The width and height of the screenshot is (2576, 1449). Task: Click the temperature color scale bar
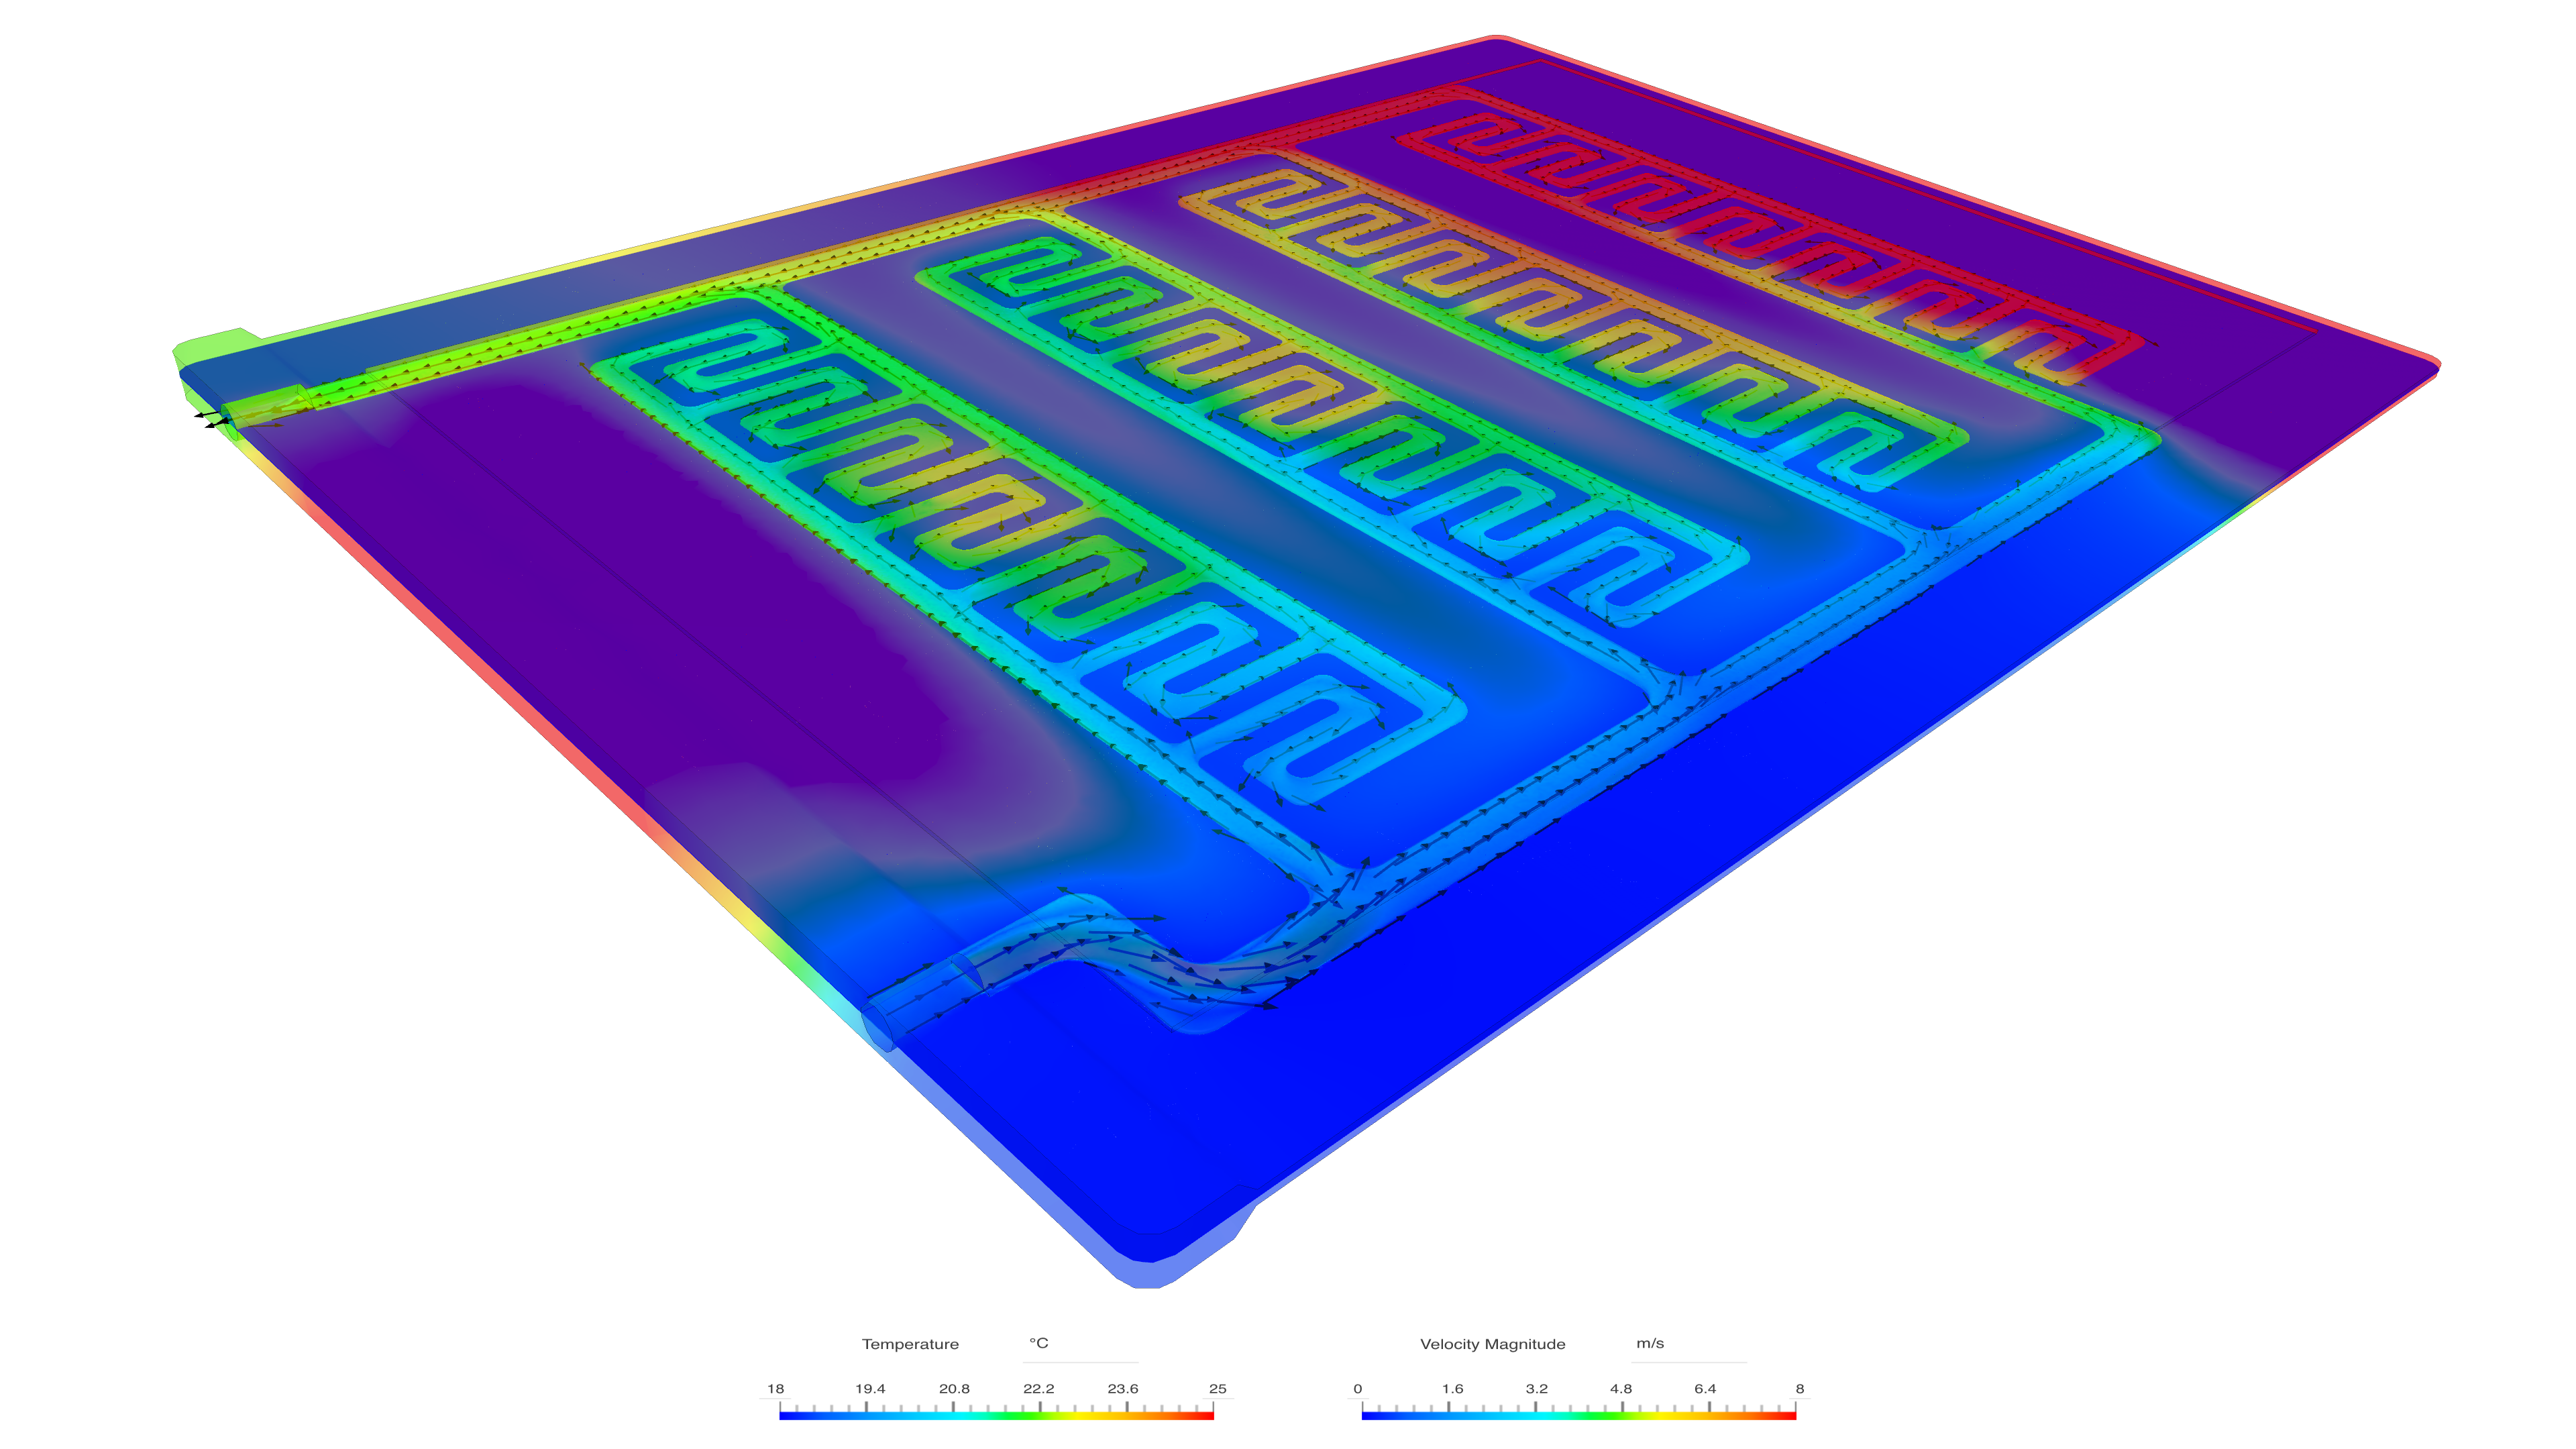(x=996, y=1415)
